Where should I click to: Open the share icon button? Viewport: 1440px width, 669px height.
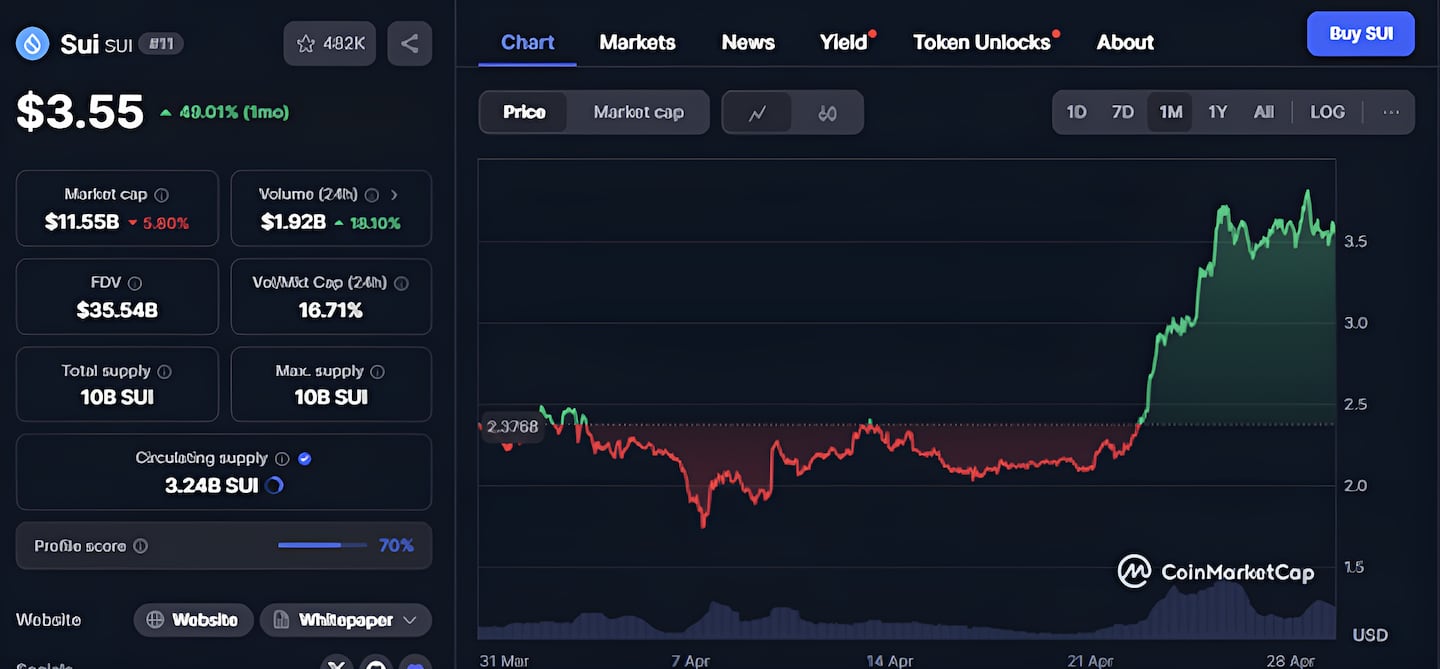click(410, 44)
